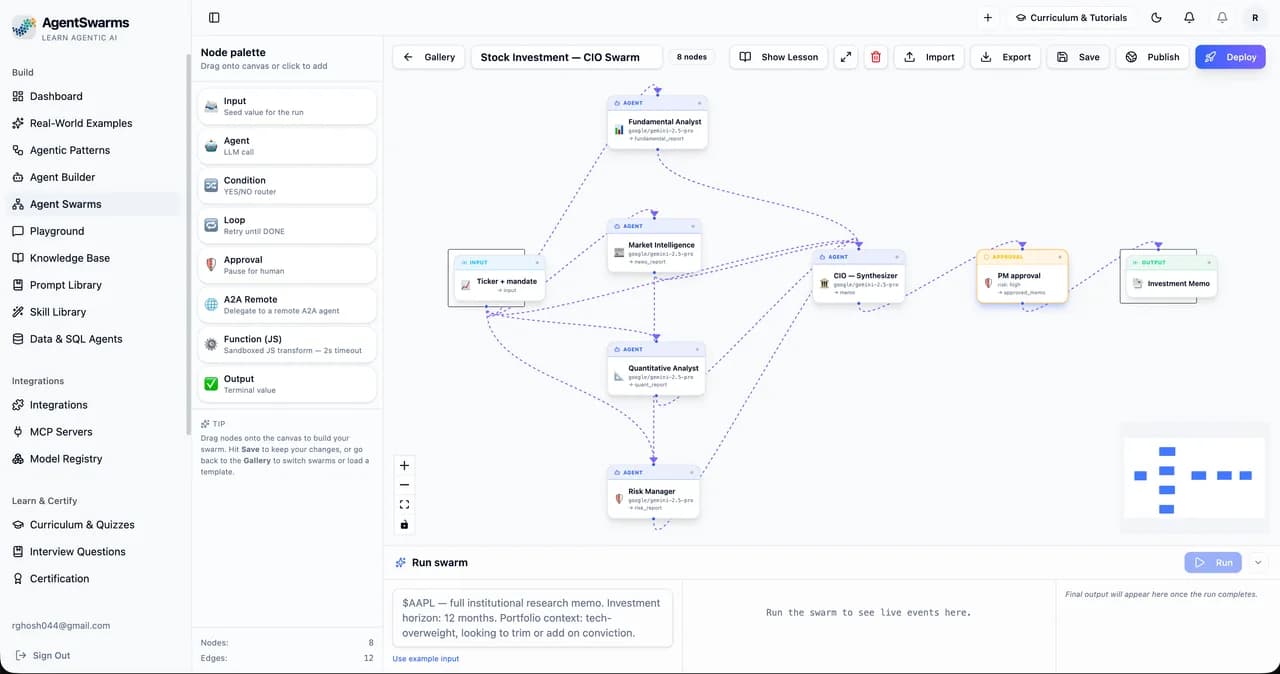Select the Market Intelligence node
The width and height of the screenshot is (1280, 674).
click(x=654, y=246)
